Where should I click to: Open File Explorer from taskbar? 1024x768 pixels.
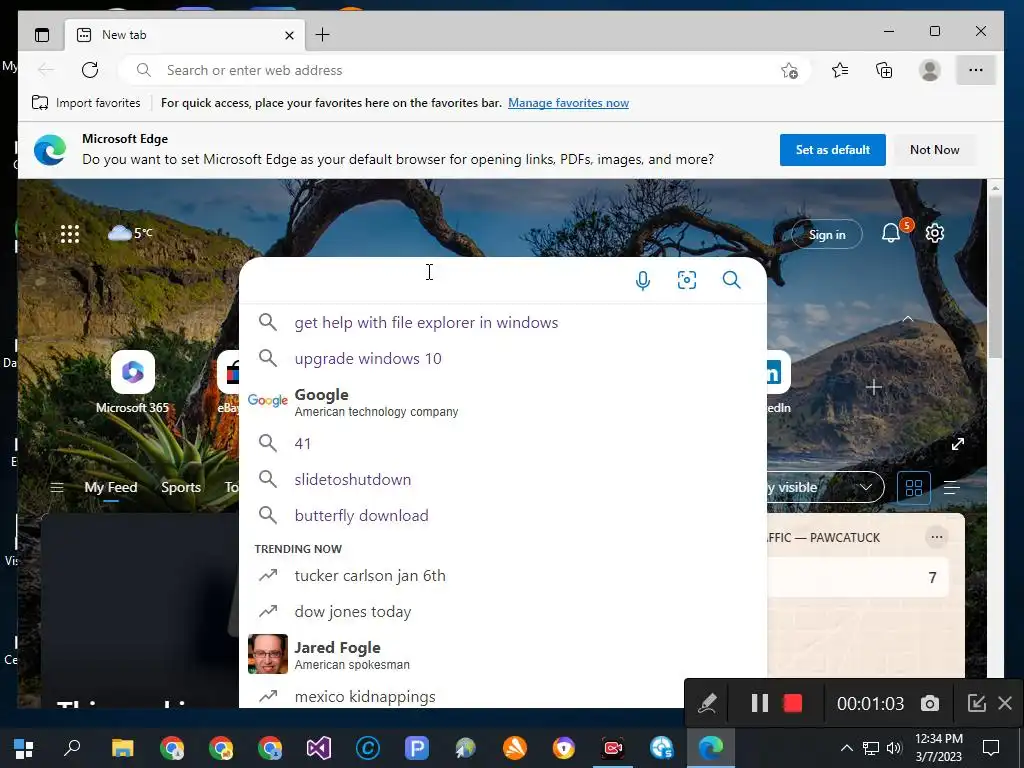click(x=122, y=748)
